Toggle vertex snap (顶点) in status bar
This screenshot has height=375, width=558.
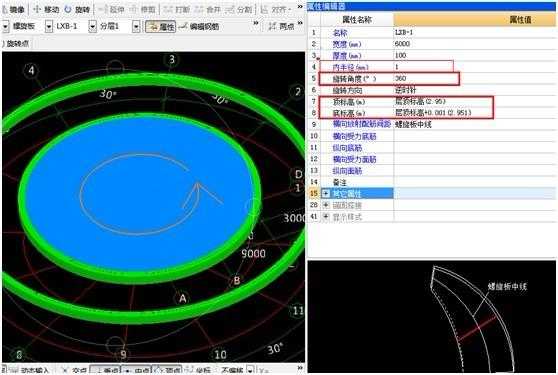coord(168,370)
